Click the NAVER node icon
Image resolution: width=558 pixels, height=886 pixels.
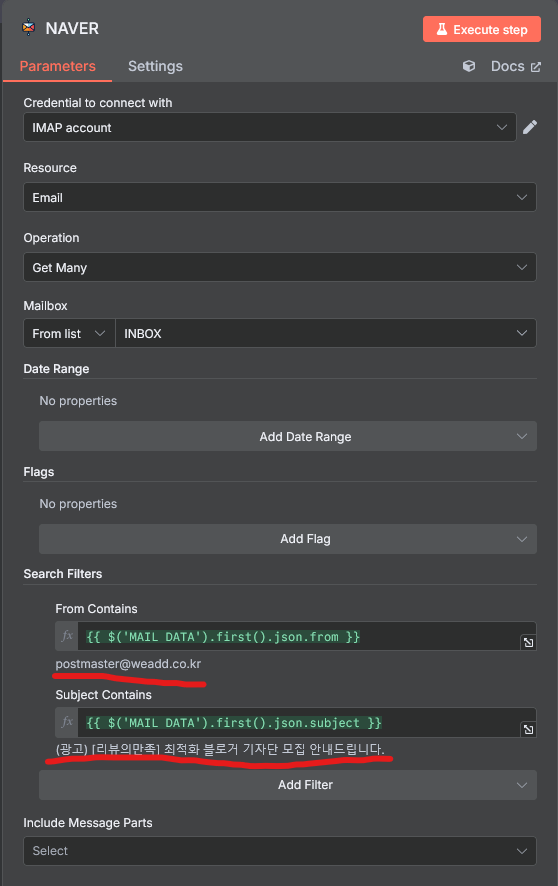[28, 28]
